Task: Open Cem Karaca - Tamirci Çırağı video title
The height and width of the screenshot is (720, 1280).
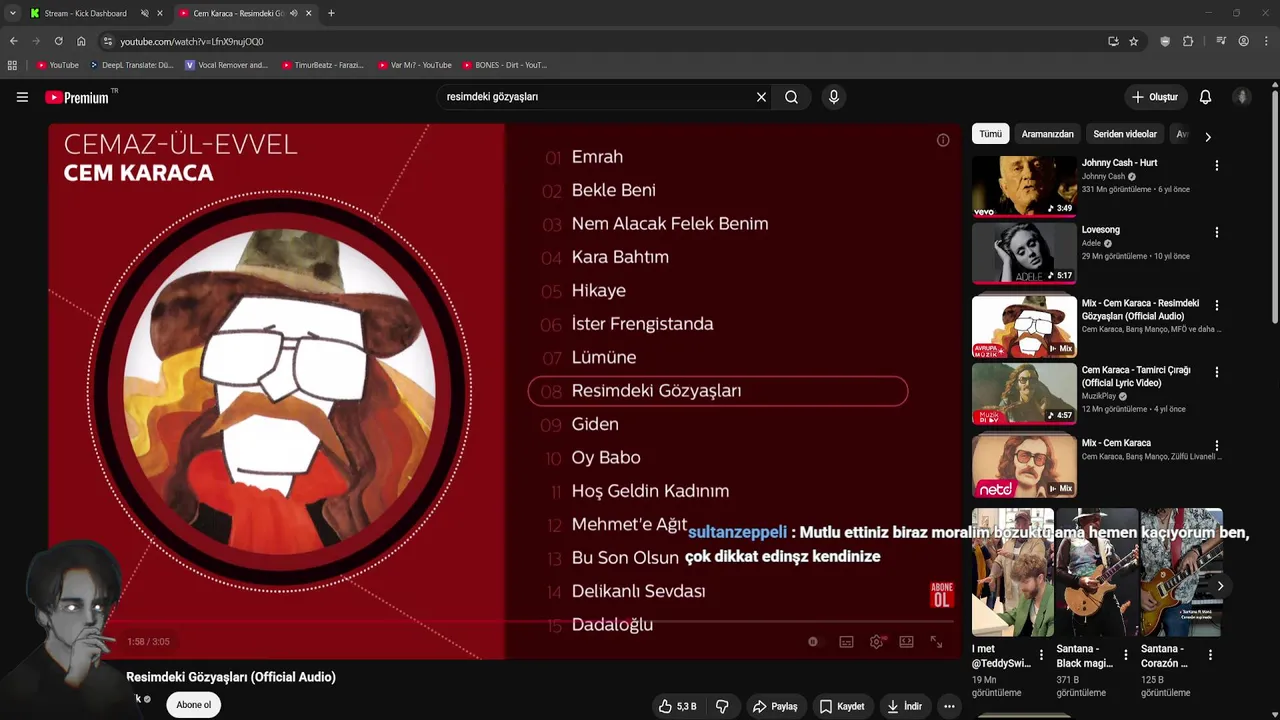Action: pyautogui.click(x=1136, y=376)
